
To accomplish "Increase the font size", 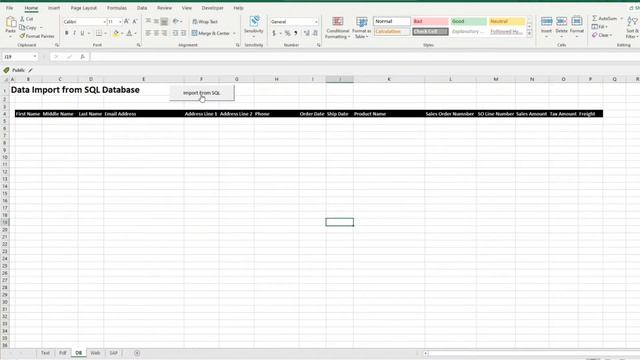I will tap(127, 22).
